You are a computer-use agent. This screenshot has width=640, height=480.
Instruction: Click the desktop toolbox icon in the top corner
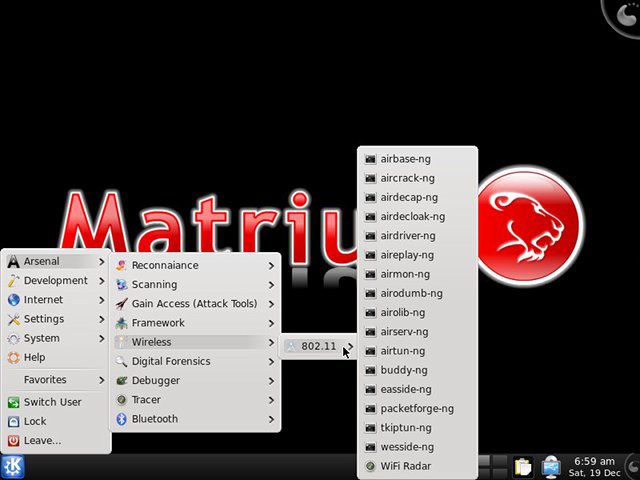[622, 16]
